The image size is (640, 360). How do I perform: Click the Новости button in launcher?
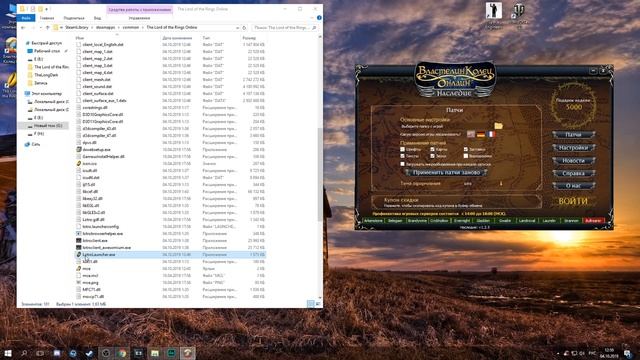[x=573, y=160]
